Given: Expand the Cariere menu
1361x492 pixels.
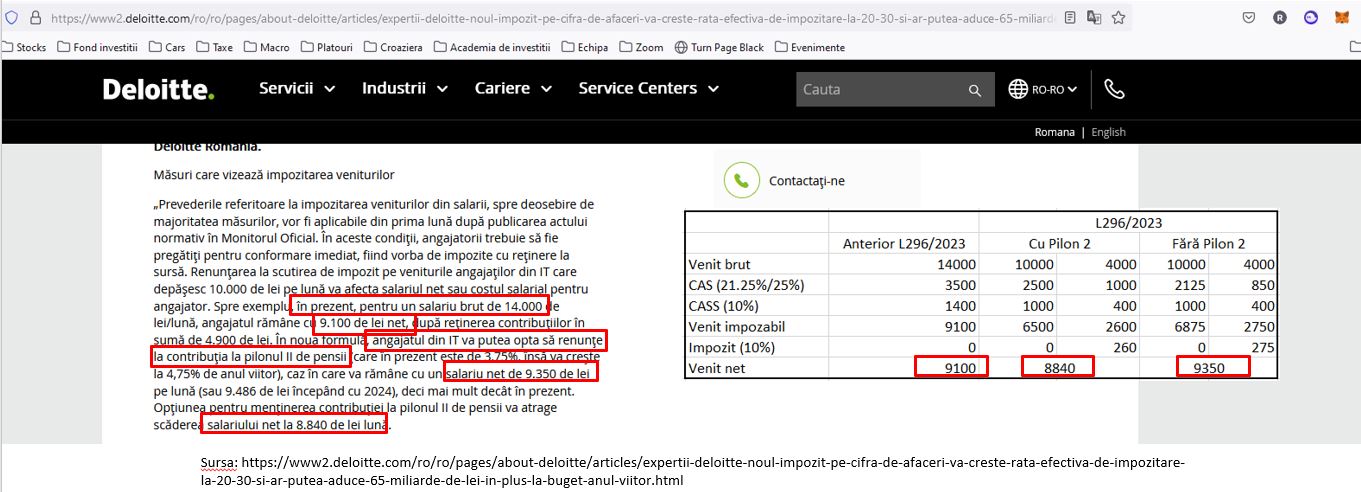Looking at the screenshot, I should 514,88.
